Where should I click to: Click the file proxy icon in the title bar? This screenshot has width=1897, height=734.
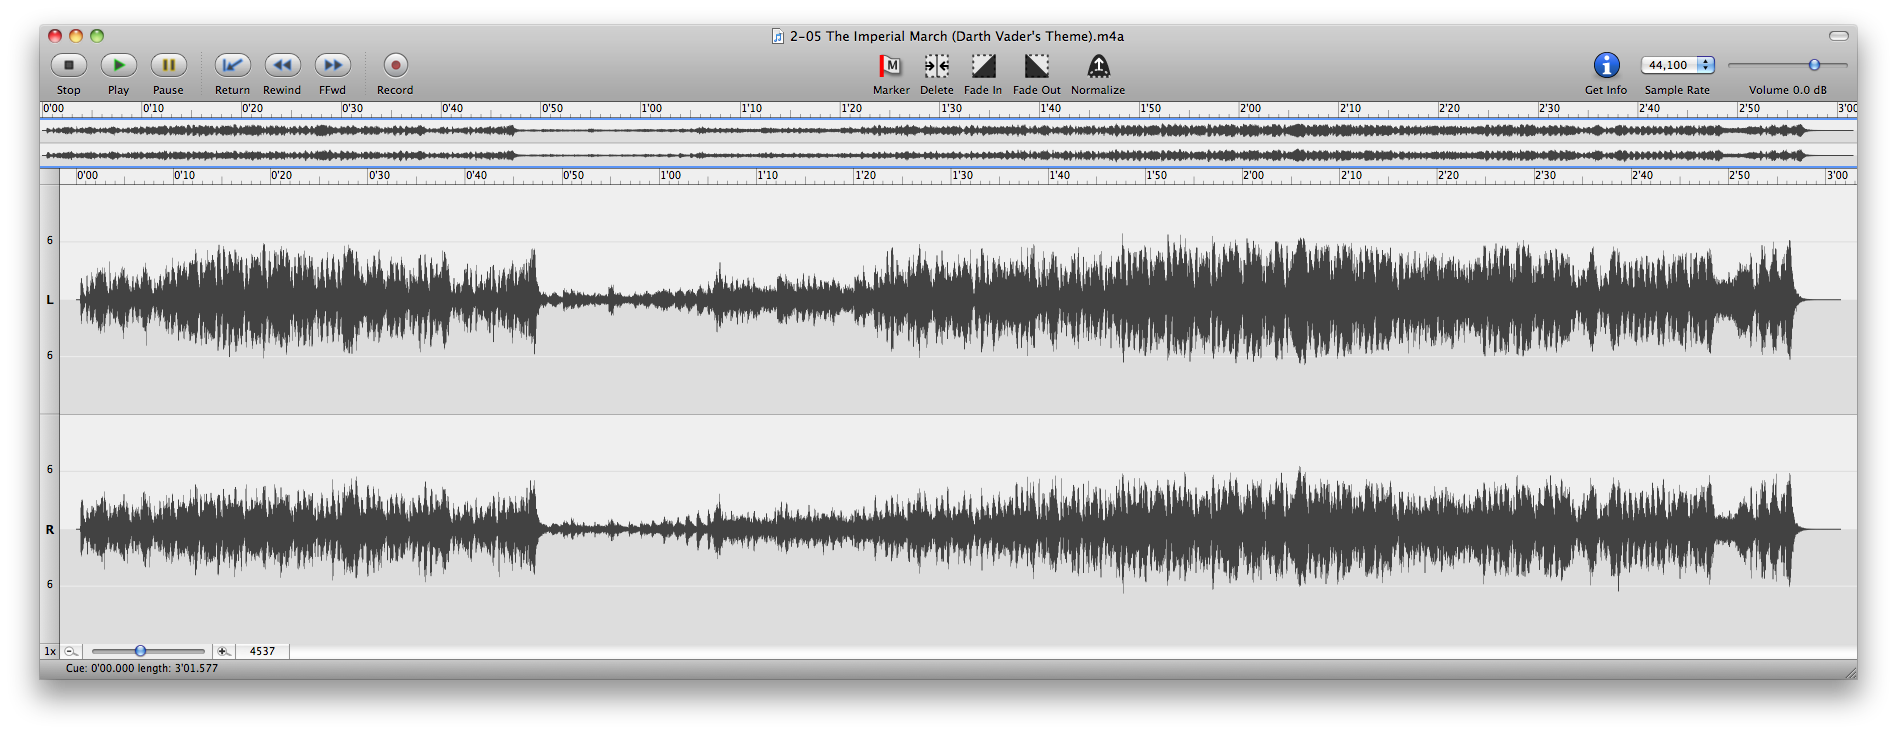click(777, 36)
